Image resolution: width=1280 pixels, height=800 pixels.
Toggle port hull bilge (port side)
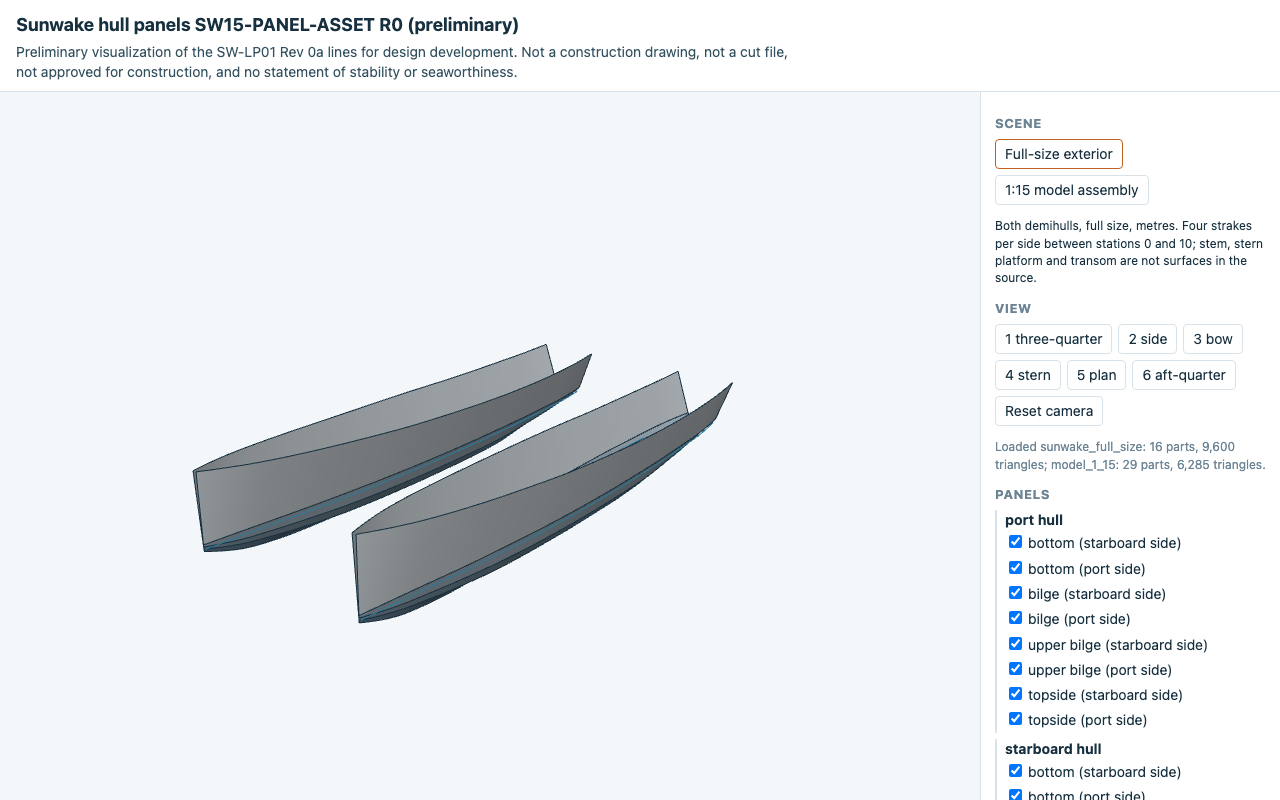click(1015, 618)
